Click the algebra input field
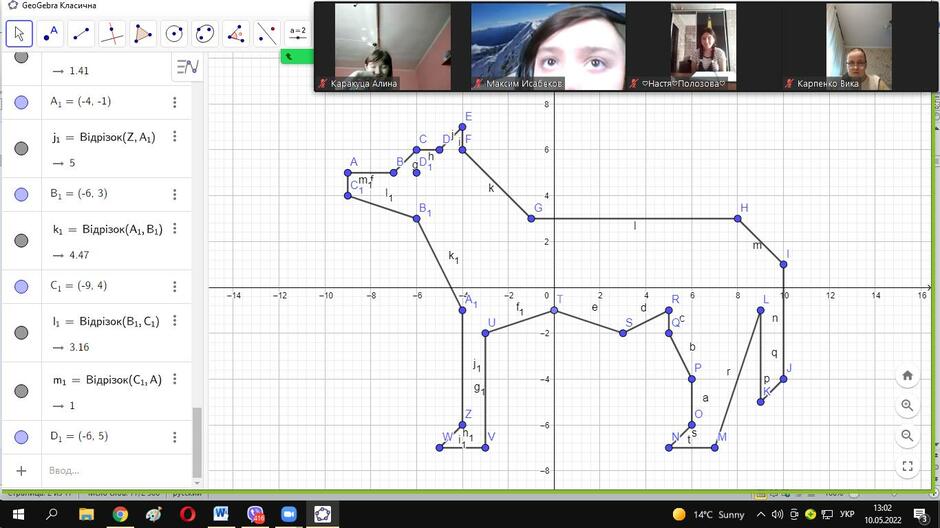Screen dimensions: 940x528 [x=117, y=470]
